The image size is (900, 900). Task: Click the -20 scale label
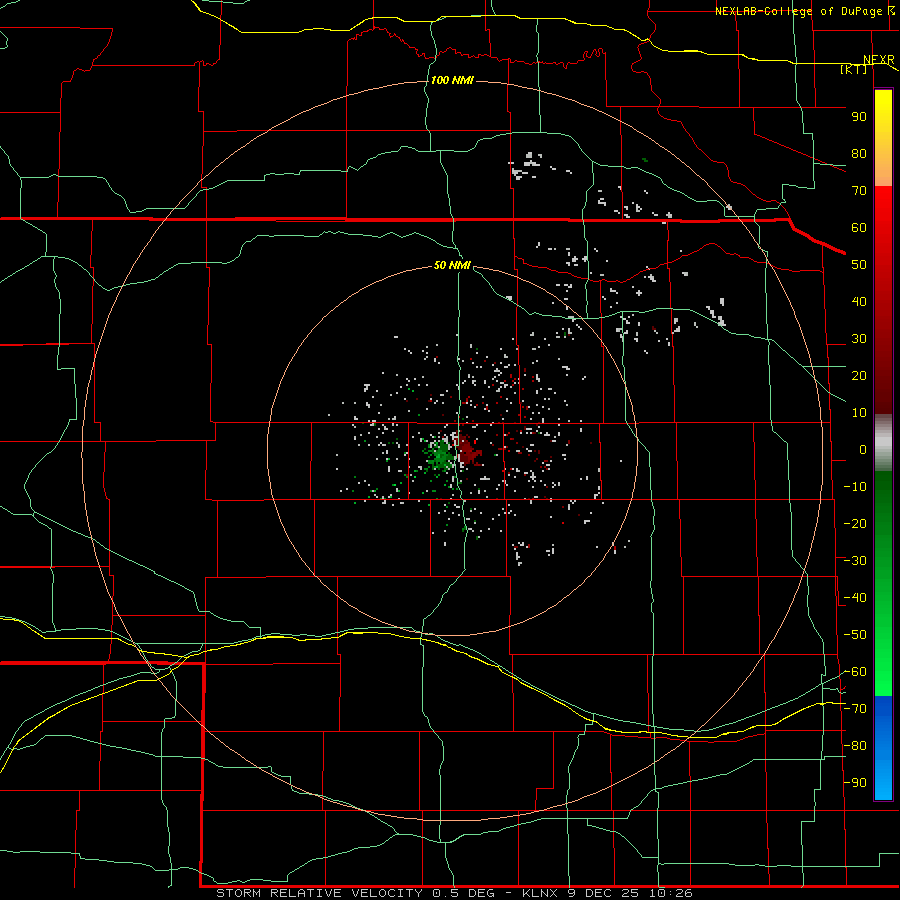[x=855, y=523]
